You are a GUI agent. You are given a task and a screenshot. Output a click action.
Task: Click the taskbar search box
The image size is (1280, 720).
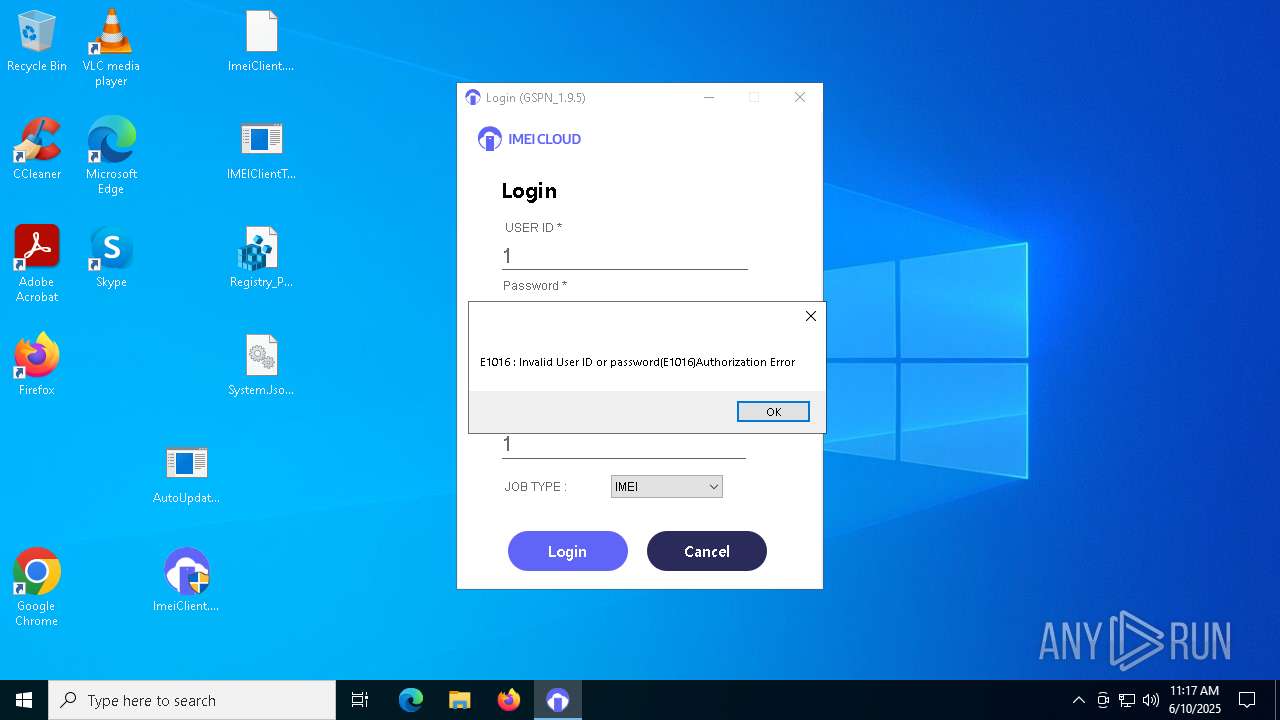[x=192, y=700]
